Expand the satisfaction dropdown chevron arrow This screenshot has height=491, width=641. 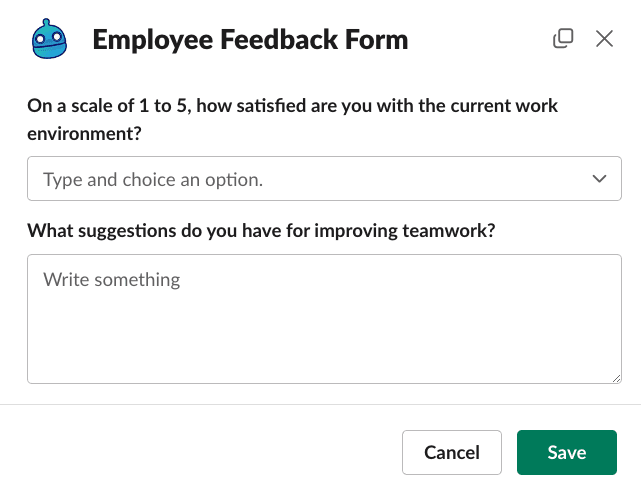pos(600,179)
